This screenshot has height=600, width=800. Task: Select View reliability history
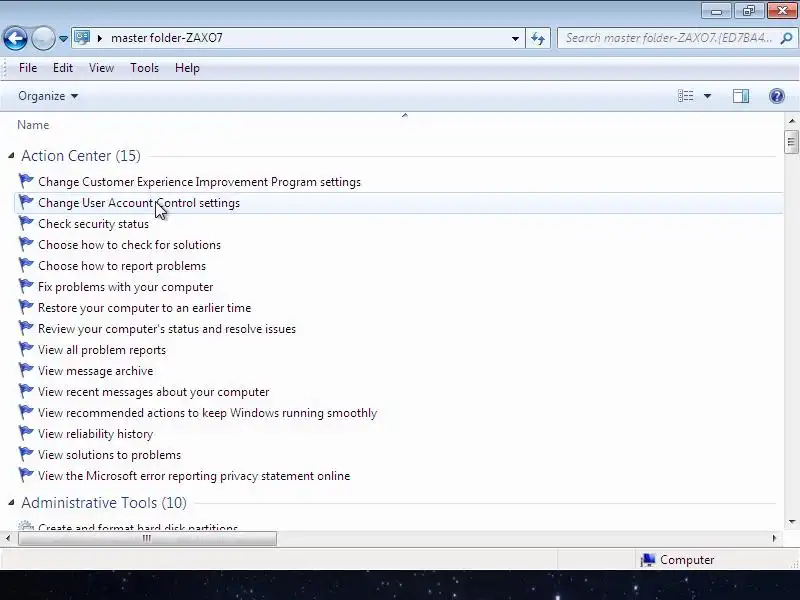tap(95, 434)
